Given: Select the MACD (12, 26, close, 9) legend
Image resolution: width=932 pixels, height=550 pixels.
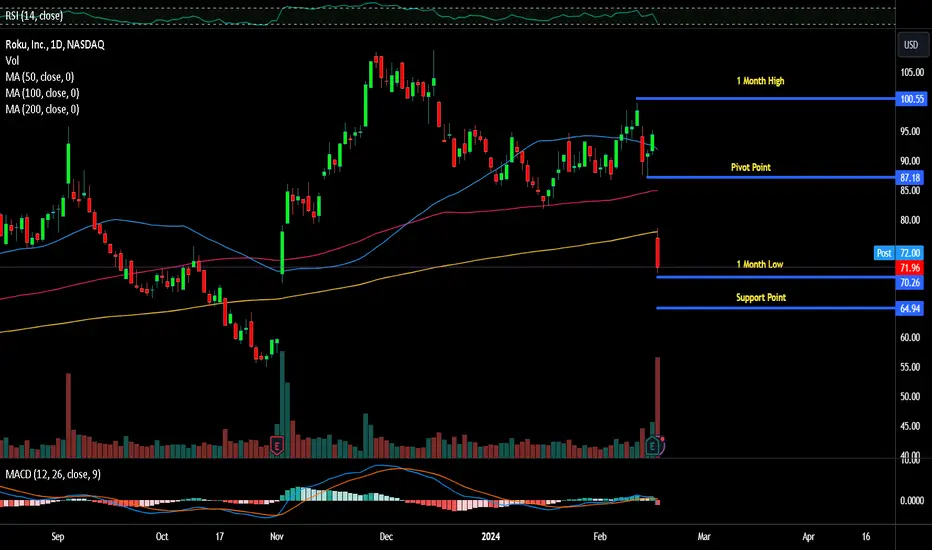Looking at the screenshot, I should [53, 474].
